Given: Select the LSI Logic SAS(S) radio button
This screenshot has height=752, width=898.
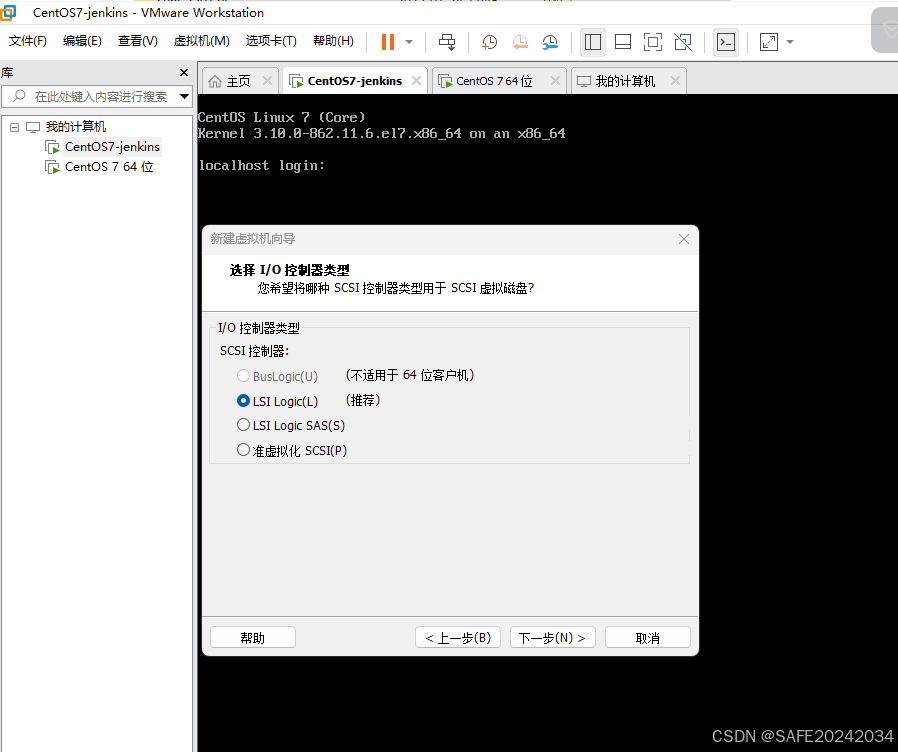Looking at the screenshot, I should [243, 425].
